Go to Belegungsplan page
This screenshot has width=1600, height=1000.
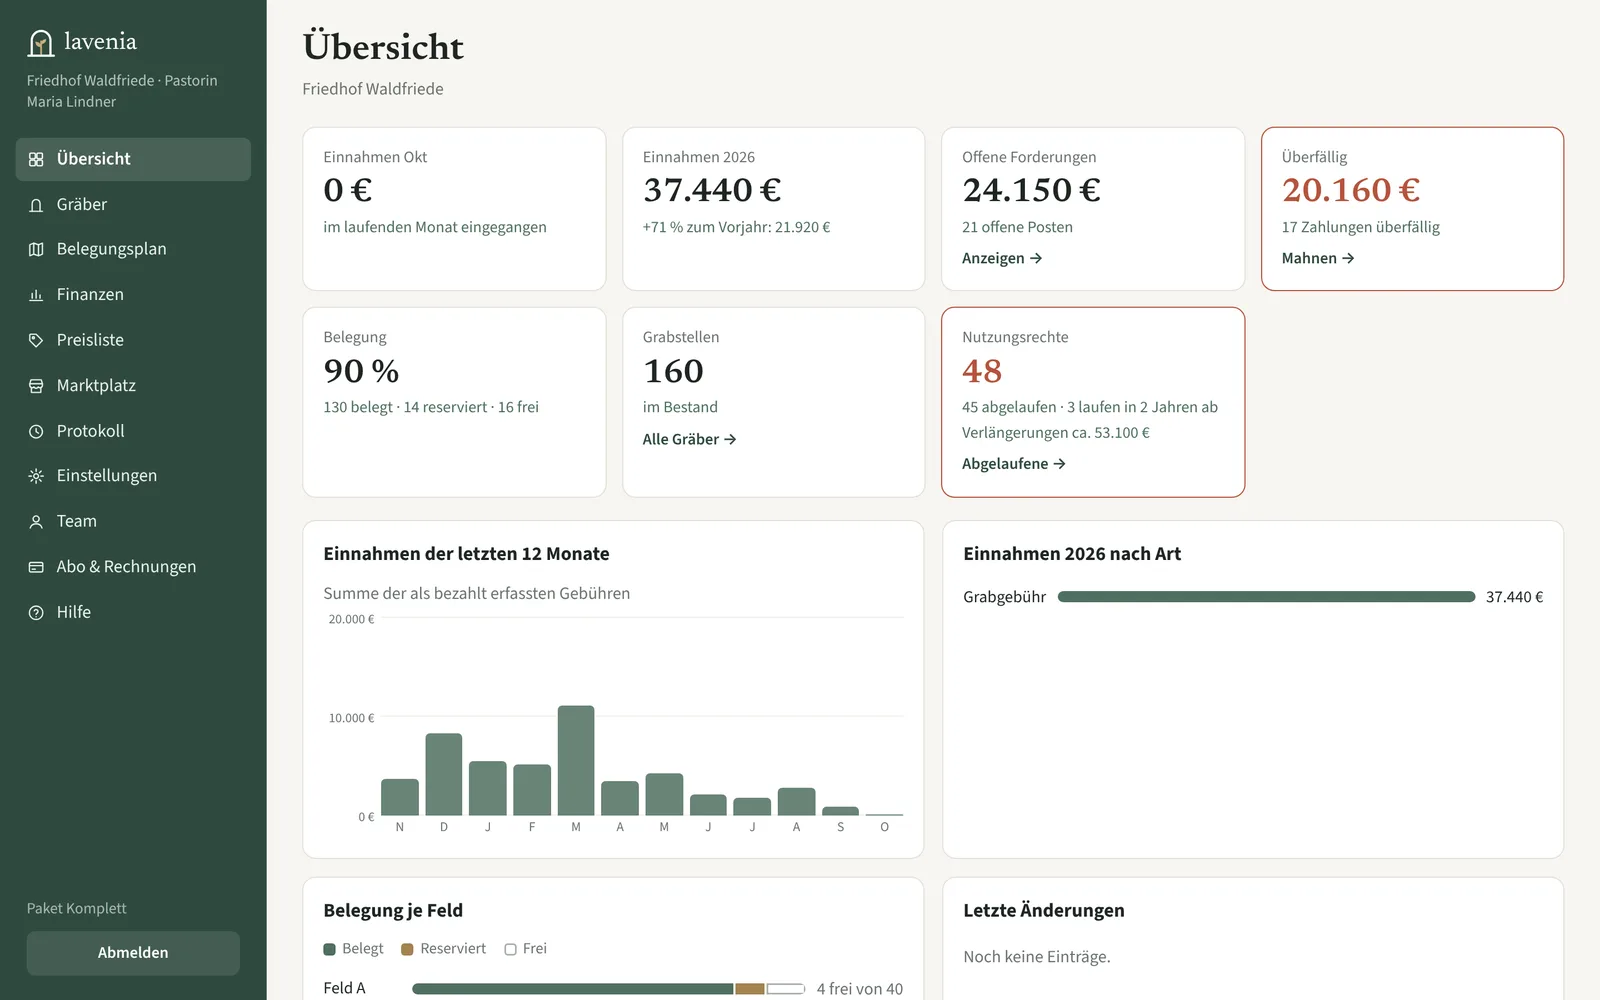pos(133,249)
